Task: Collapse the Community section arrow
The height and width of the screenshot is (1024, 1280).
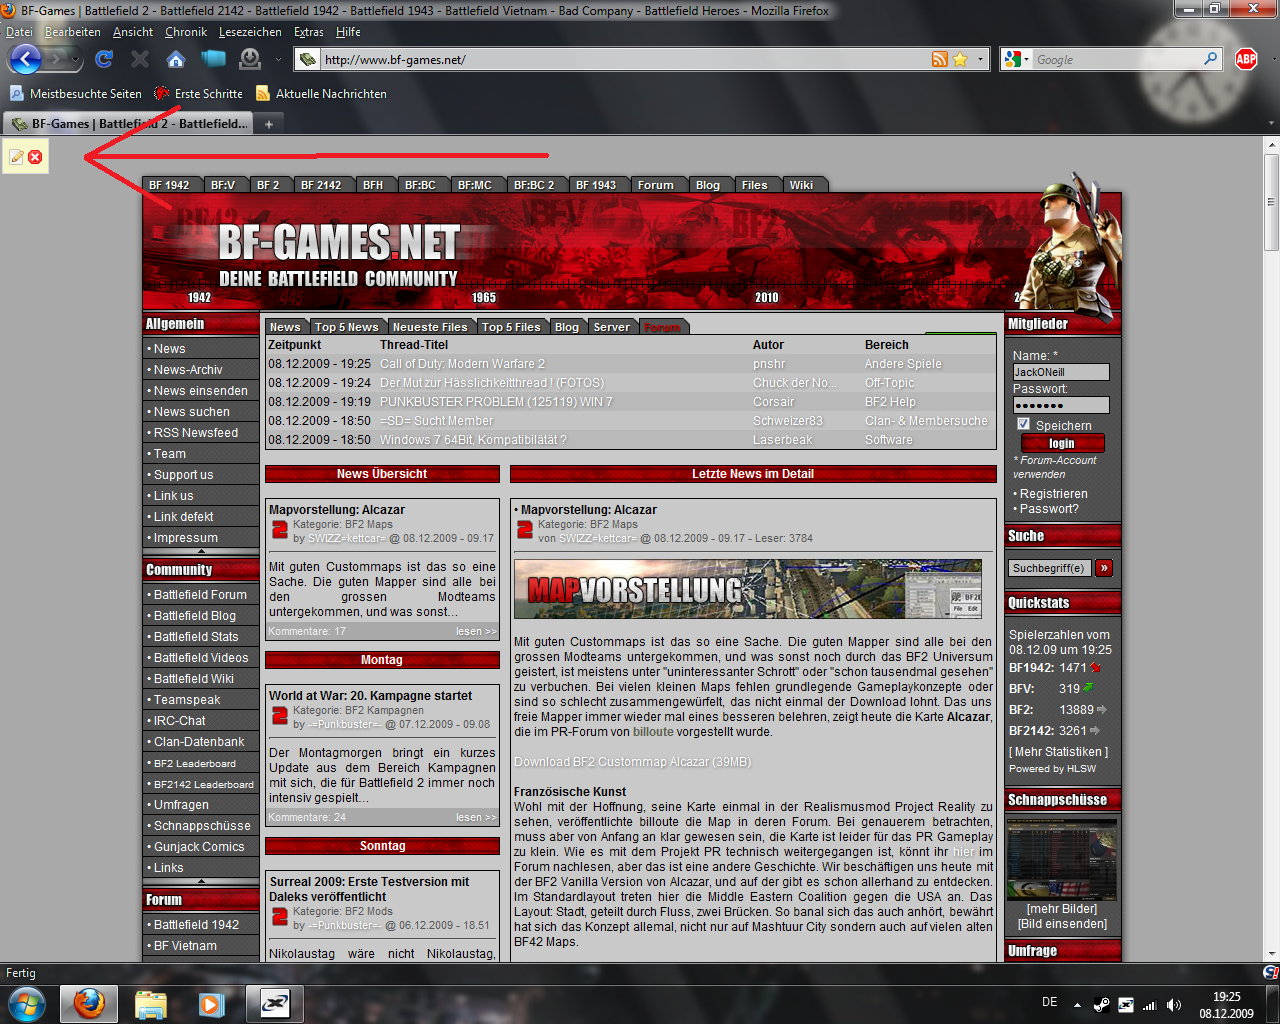Action: (201, 881)
